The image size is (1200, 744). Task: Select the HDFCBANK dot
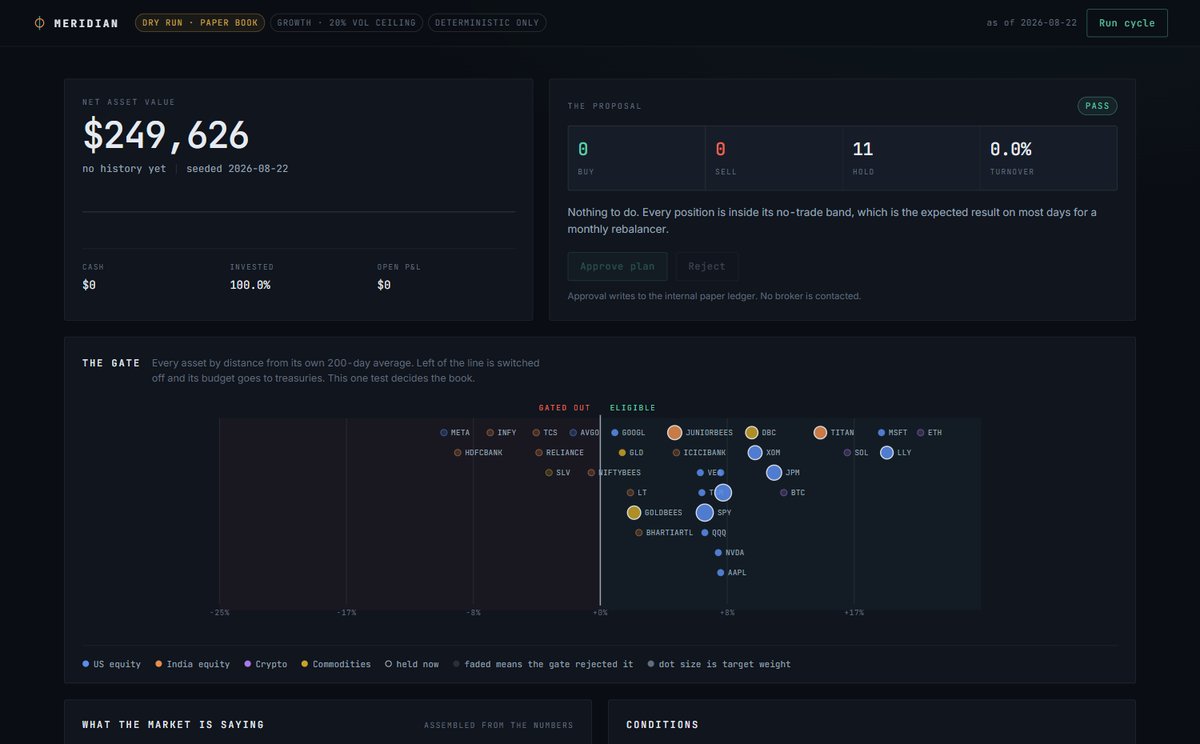tap(458, 453)
